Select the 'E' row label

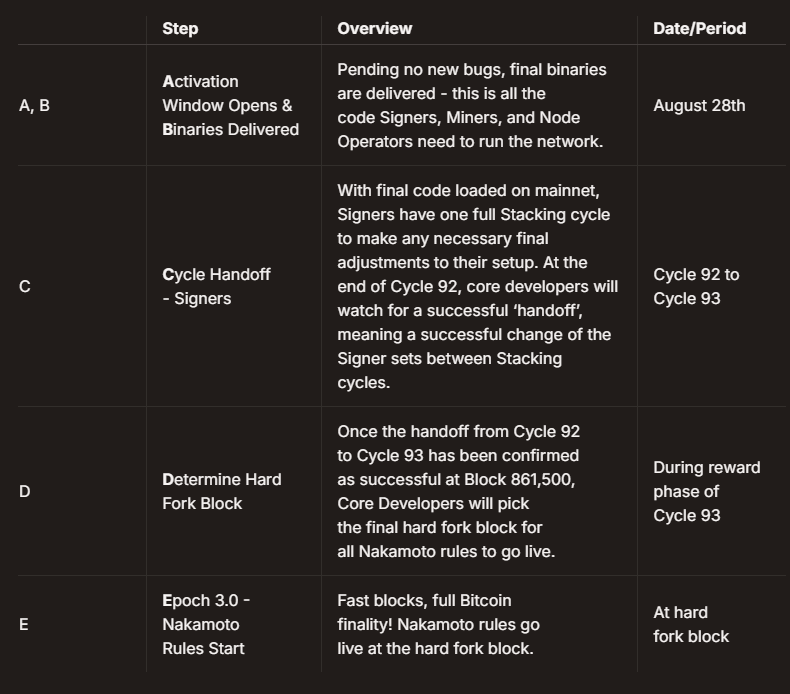click(24, 625)
